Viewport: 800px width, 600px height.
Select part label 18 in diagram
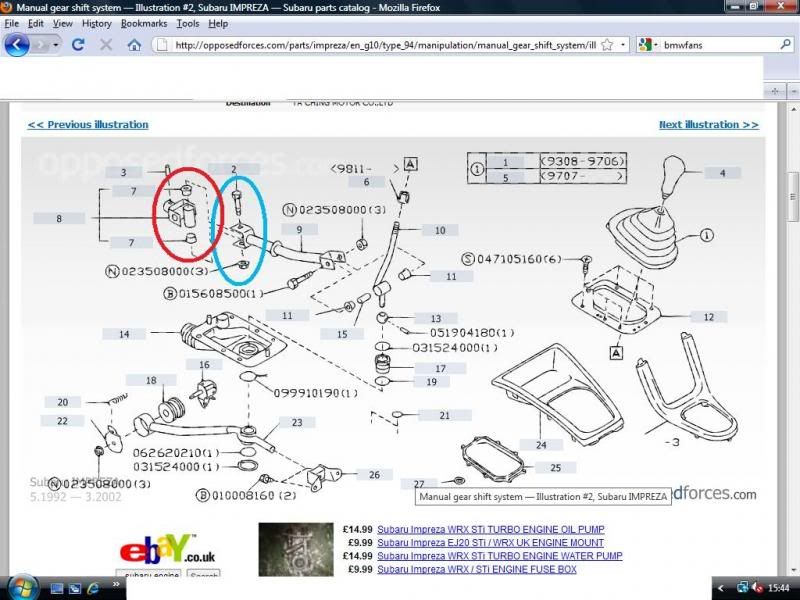tap(151, 380)
